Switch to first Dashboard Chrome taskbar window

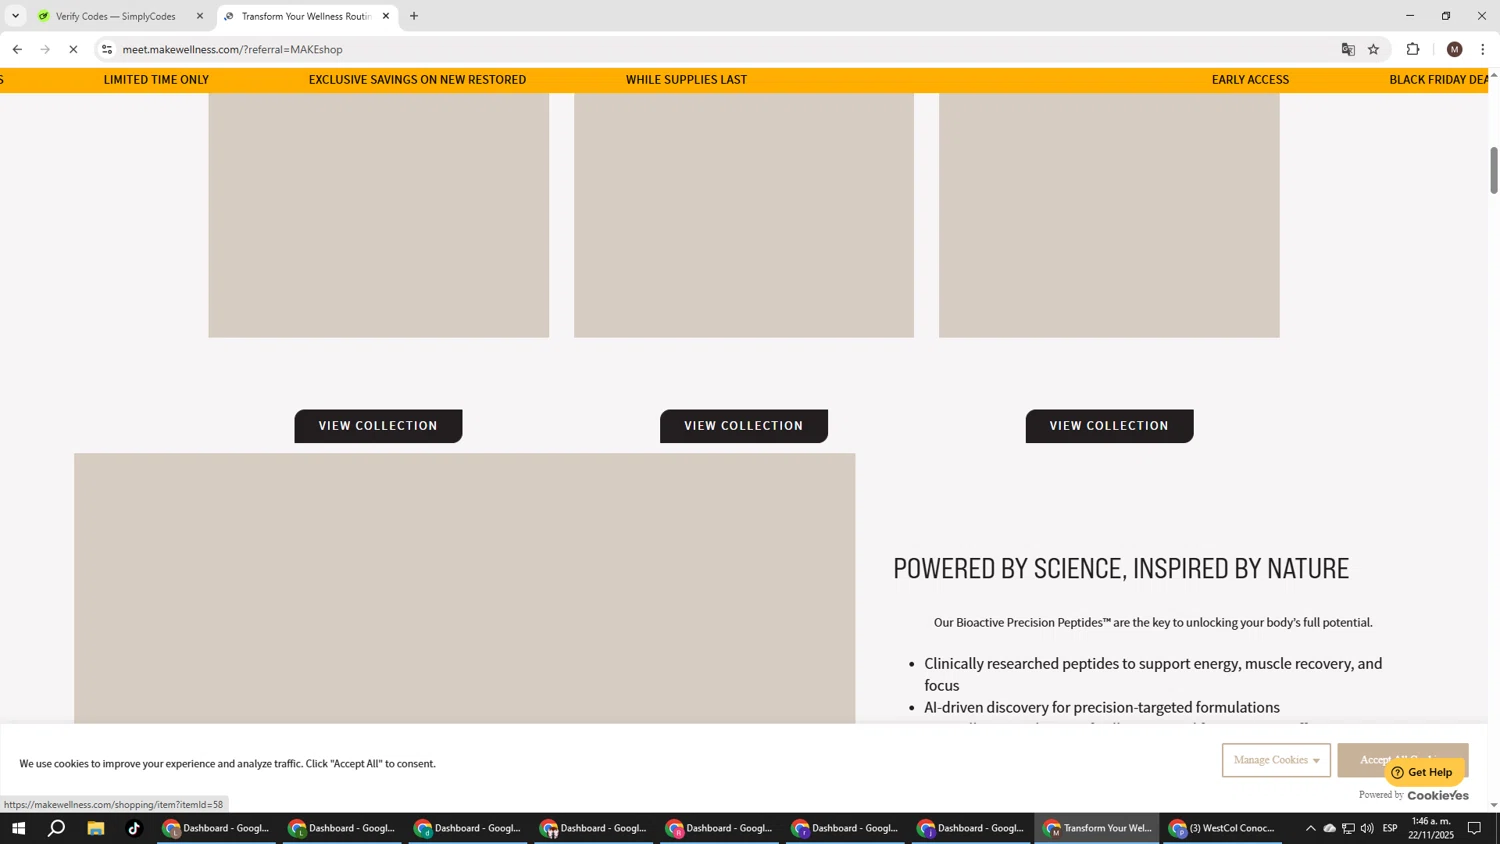[218, 828]
